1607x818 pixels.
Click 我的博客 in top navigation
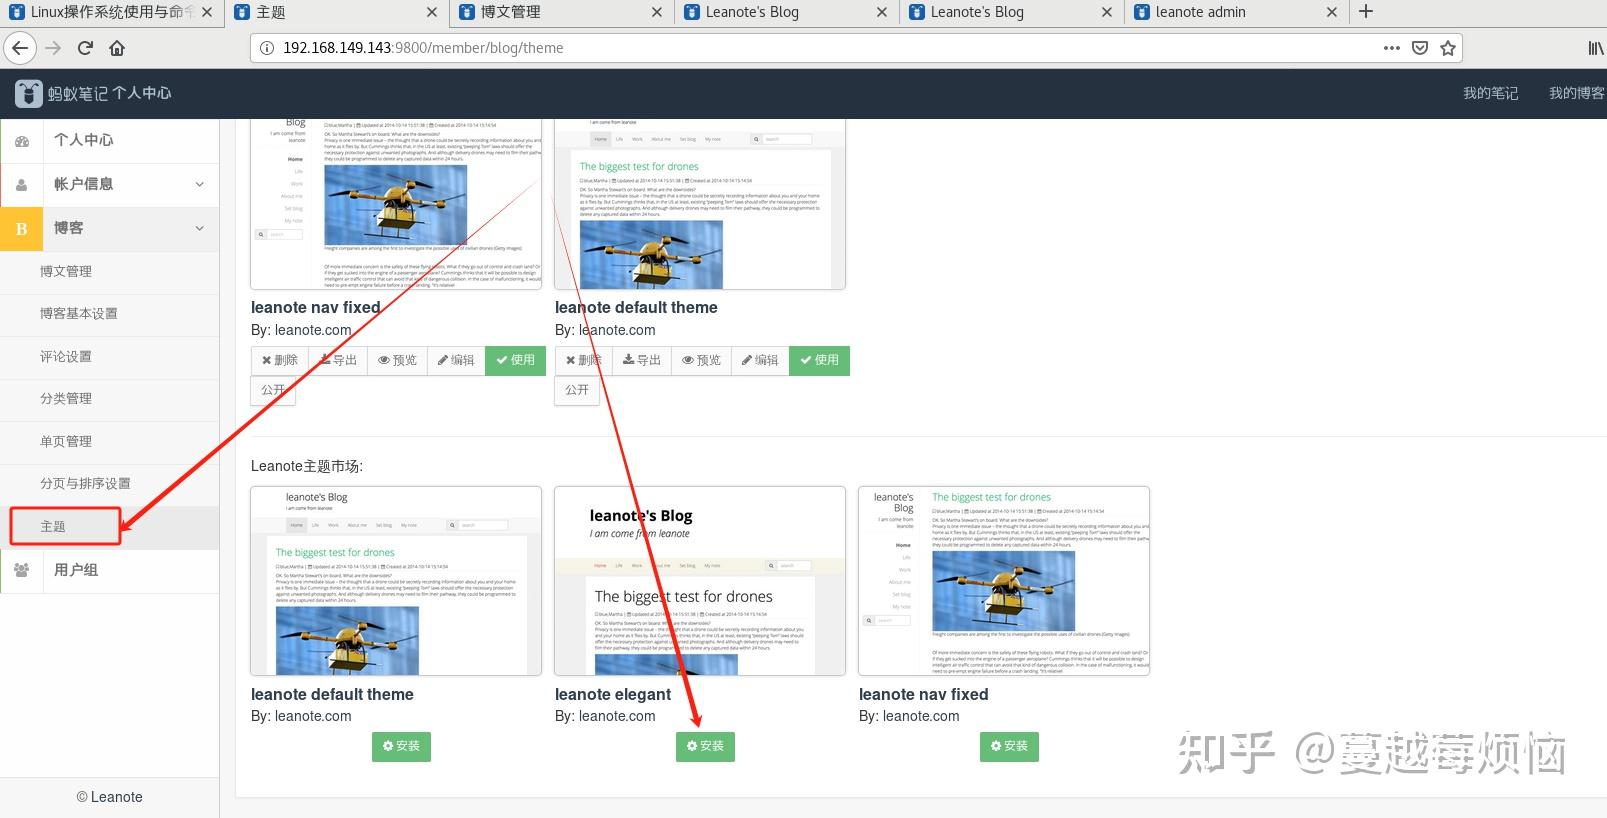tap(1577, 93)
